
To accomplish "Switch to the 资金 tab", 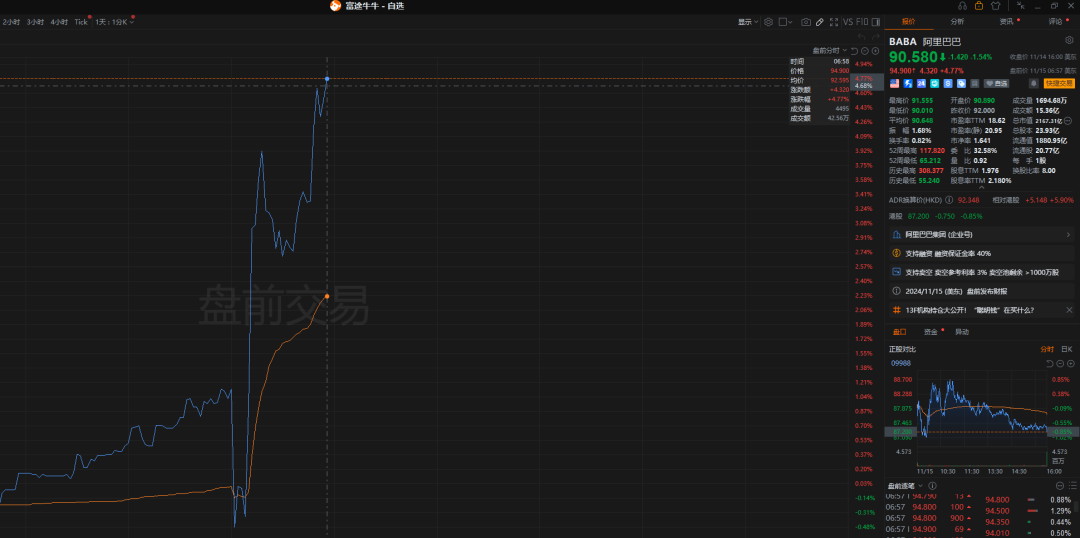I will click(931, 332).
